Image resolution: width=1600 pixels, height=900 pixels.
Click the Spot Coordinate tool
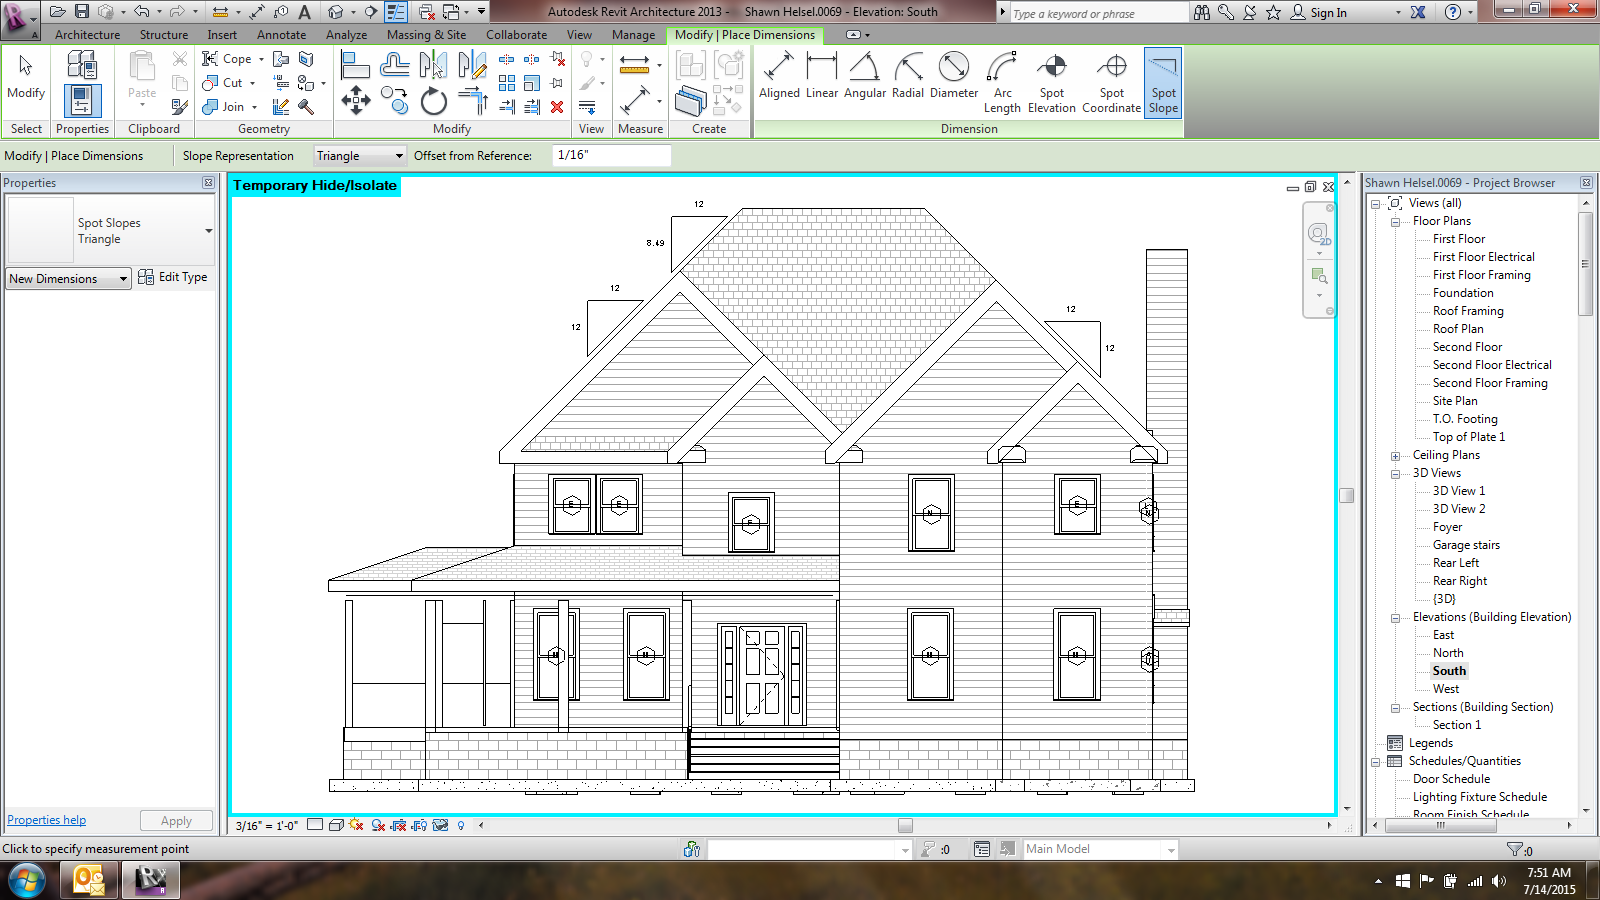click(x=1111, y=83)
